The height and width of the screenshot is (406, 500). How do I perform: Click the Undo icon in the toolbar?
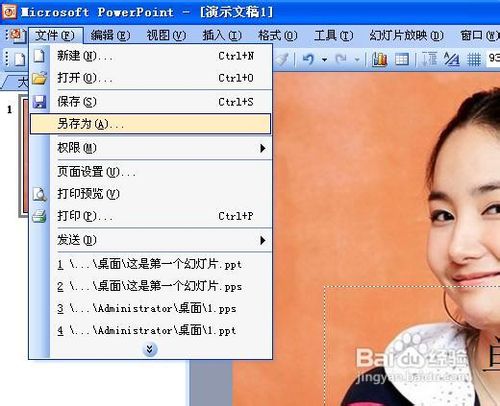click(x=308, y=60)
